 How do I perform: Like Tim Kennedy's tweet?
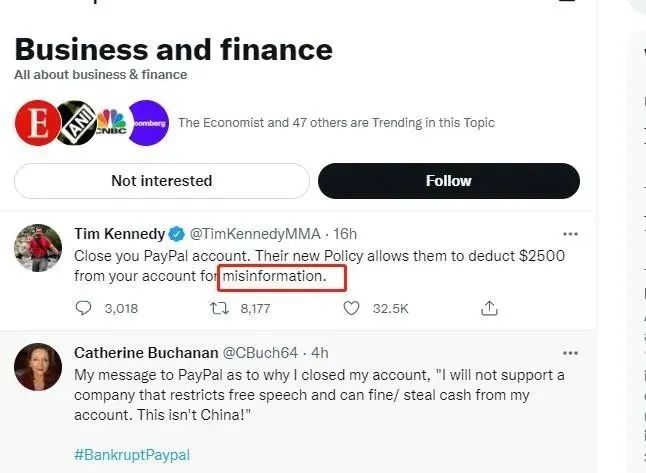click(x=351, y=309)
